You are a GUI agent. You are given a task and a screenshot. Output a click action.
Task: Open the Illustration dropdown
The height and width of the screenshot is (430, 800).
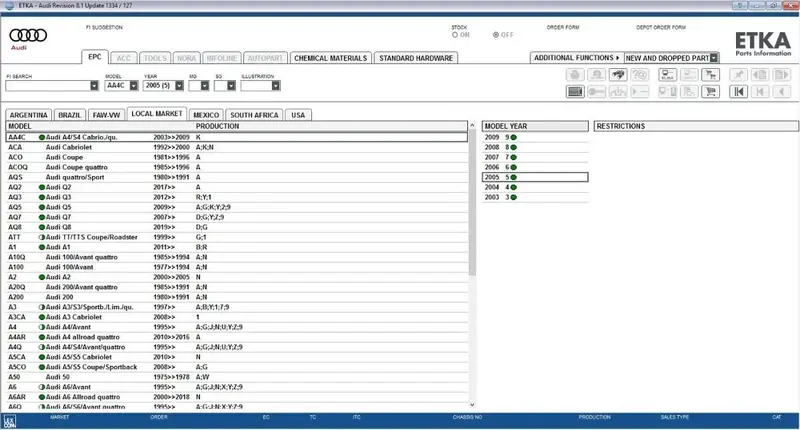(276, 86)
